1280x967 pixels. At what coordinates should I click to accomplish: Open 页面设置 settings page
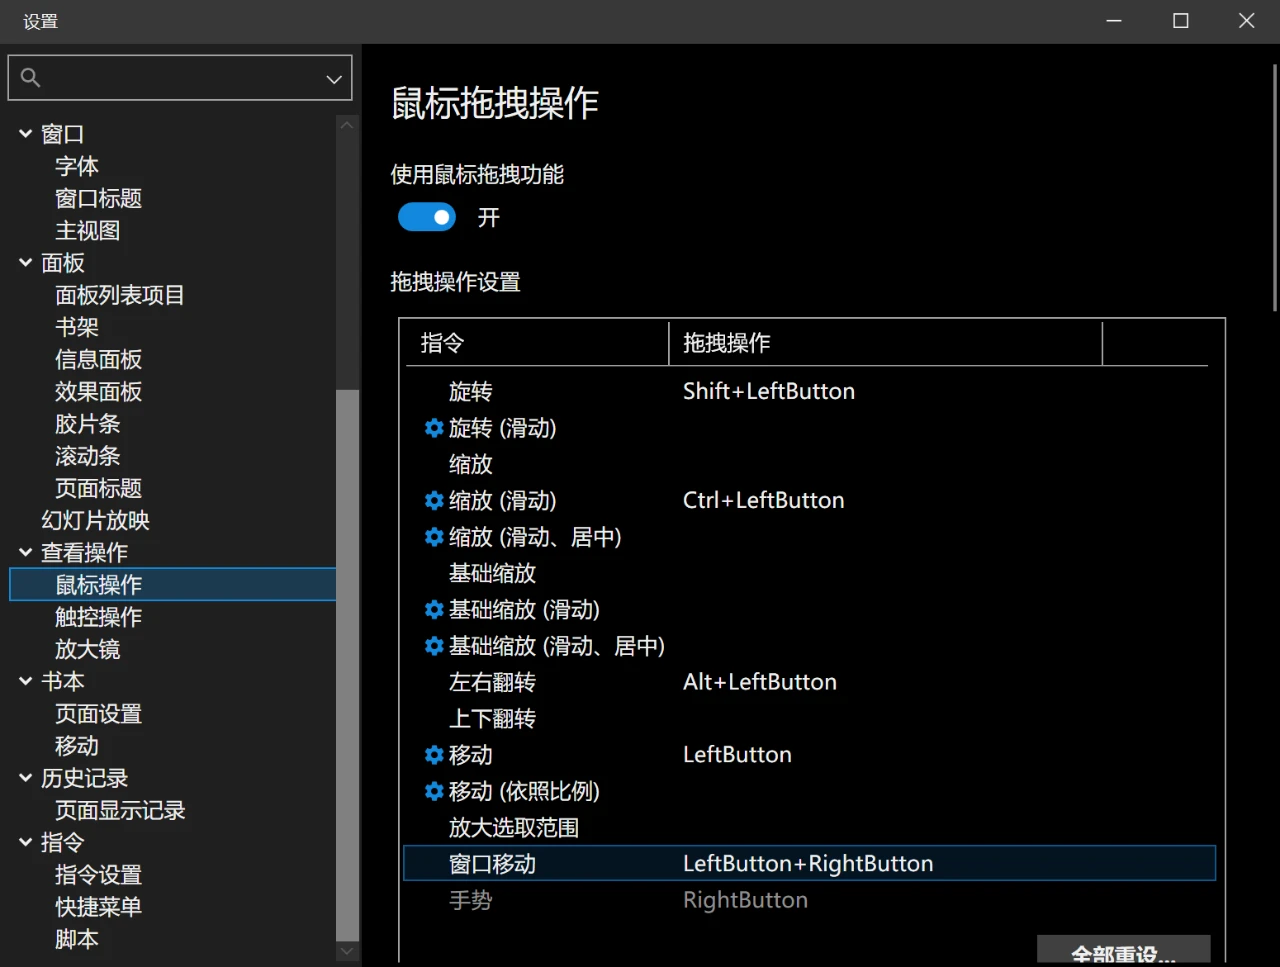pyautogui.click(x=98, y=714)
